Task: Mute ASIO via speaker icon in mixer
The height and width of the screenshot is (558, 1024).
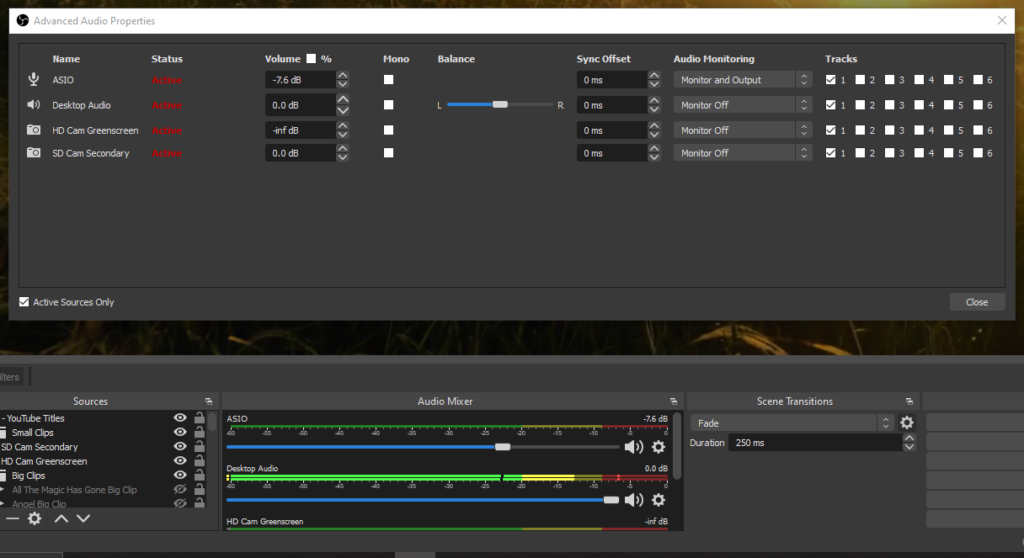Action: pyautogui.click(x=633, y=447)
